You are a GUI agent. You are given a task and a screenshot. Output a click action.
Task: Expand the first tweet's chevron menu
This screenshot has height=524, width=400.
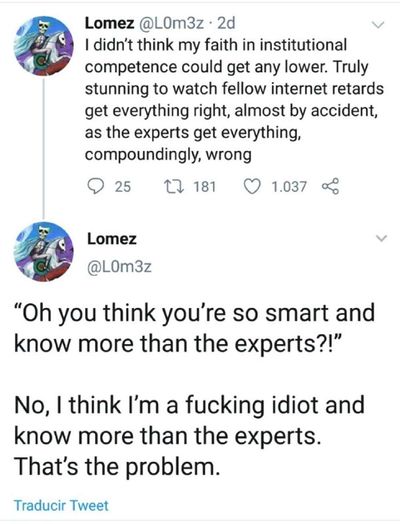(378, 25)
